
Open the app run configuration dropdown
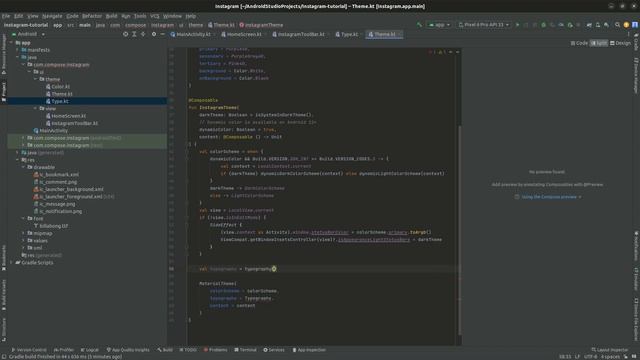pos(439,25)
